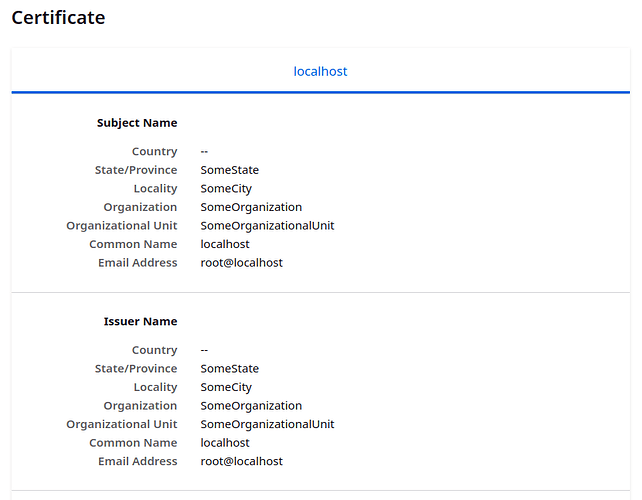642x500 pixels.
Task: Click localhost common name value under Issuer Name
Action: coord(225,443)
